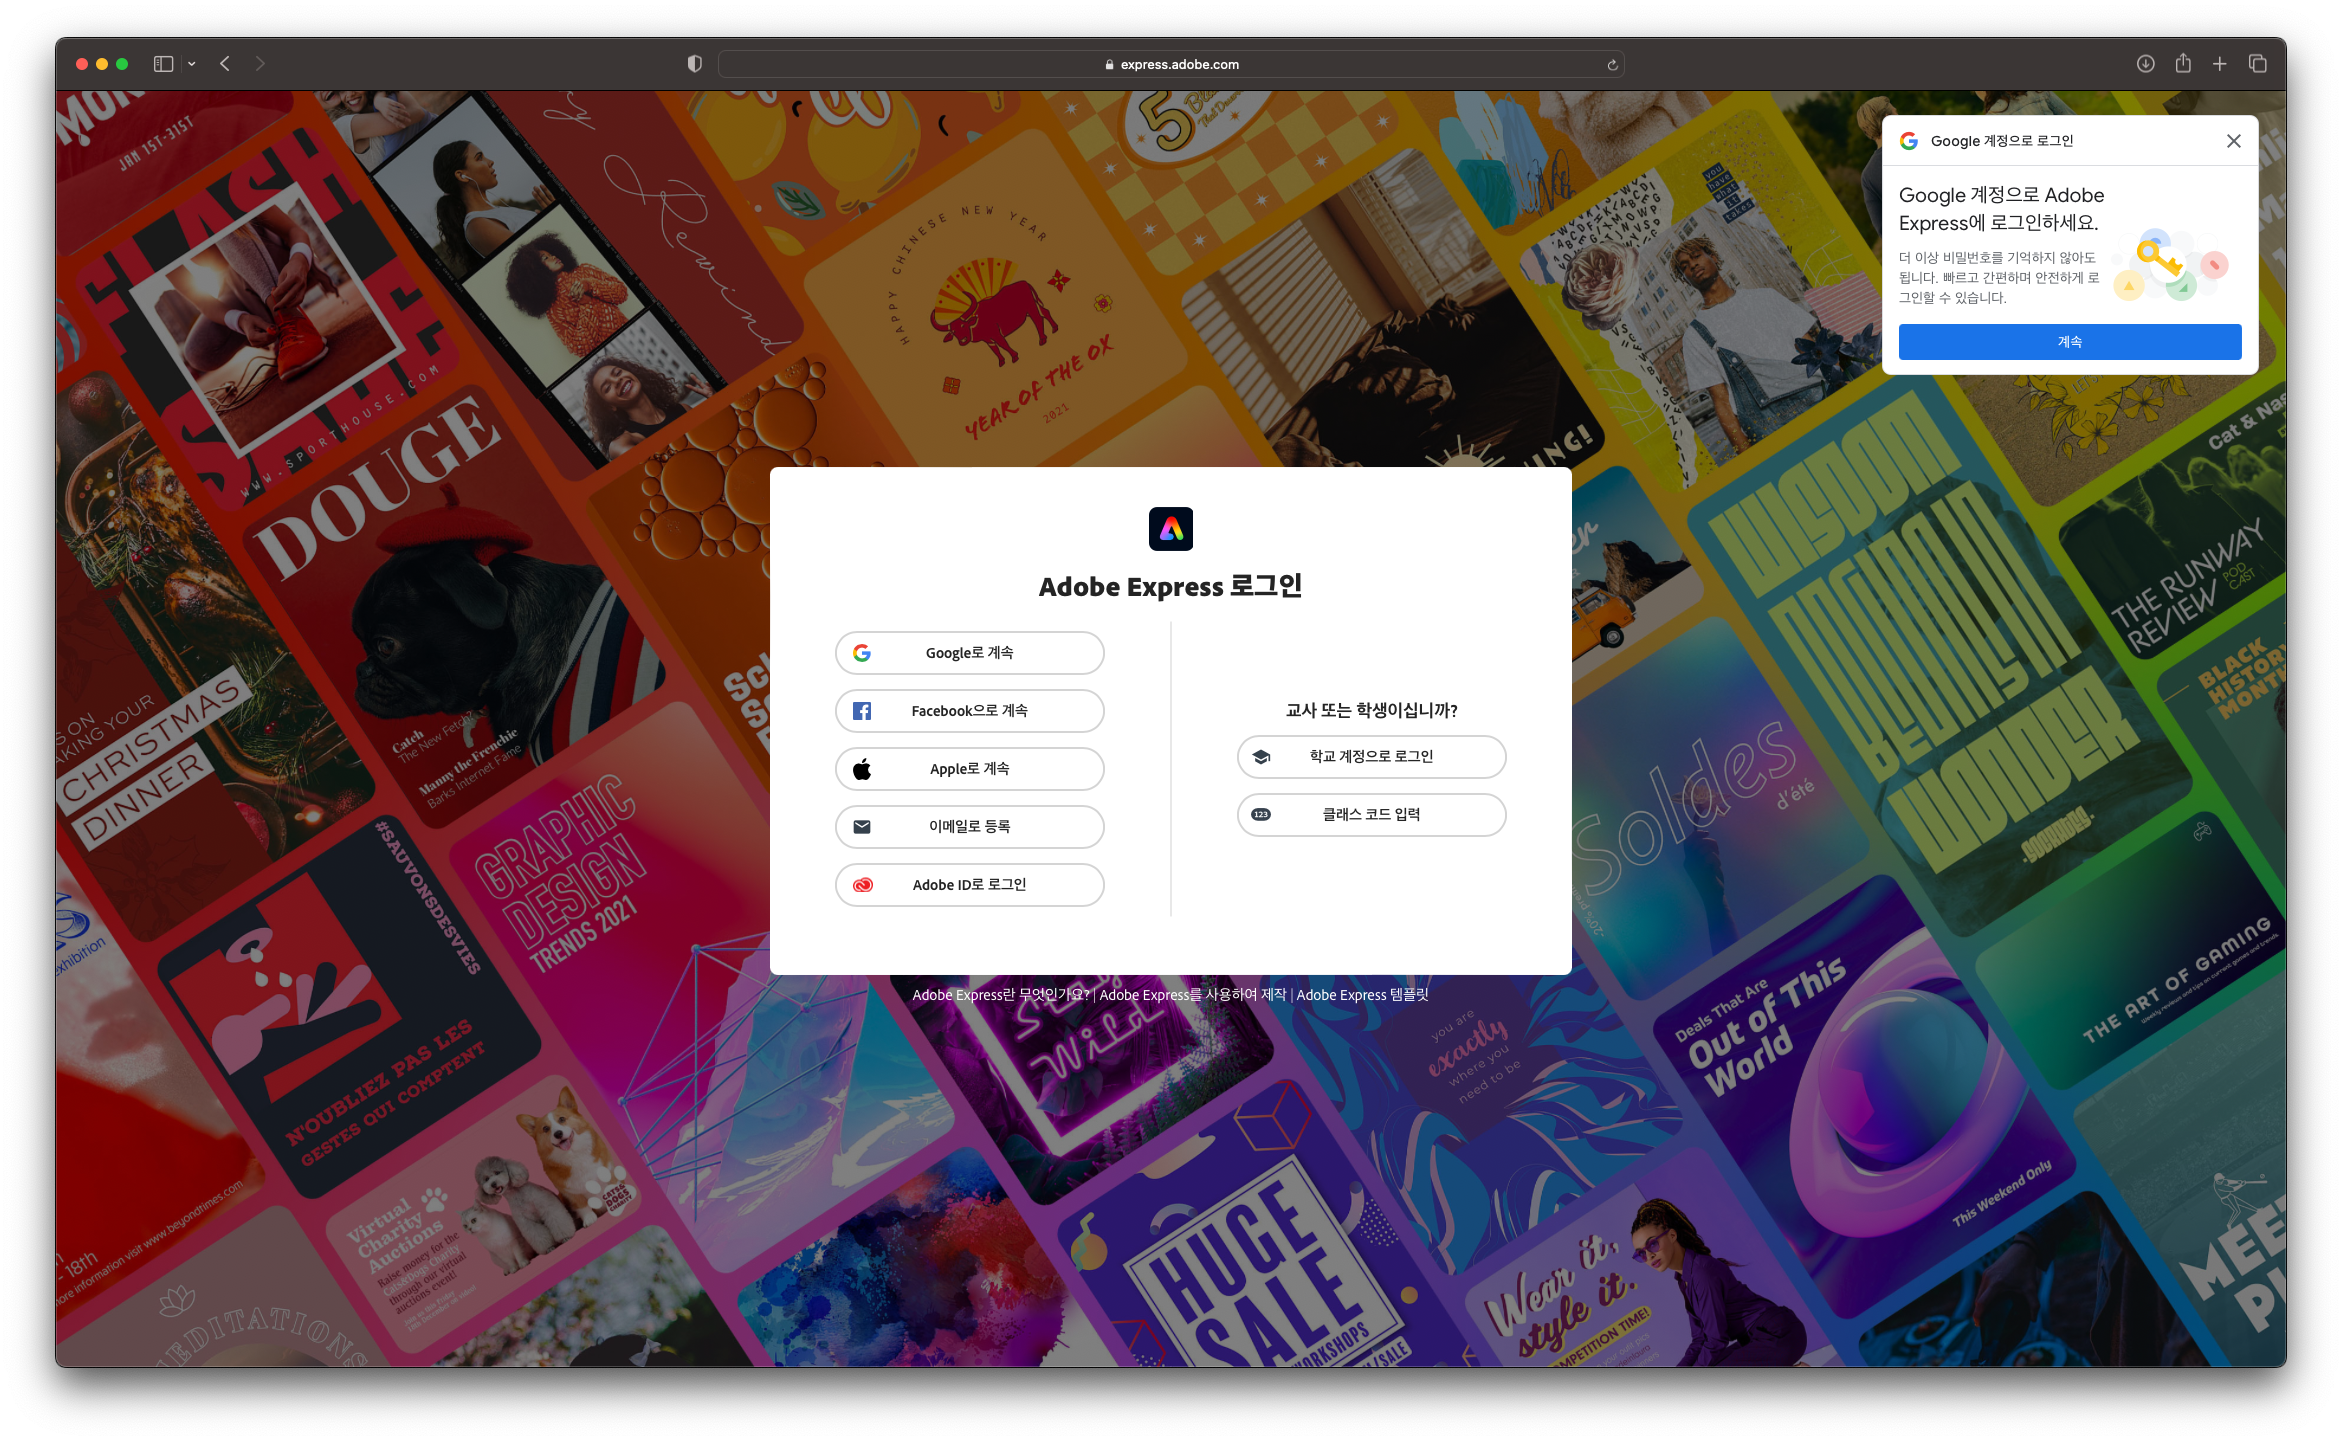Open the Safari downloads icon
The width and height of the screenshot is (2342, 1441).
coord(2145,64)
